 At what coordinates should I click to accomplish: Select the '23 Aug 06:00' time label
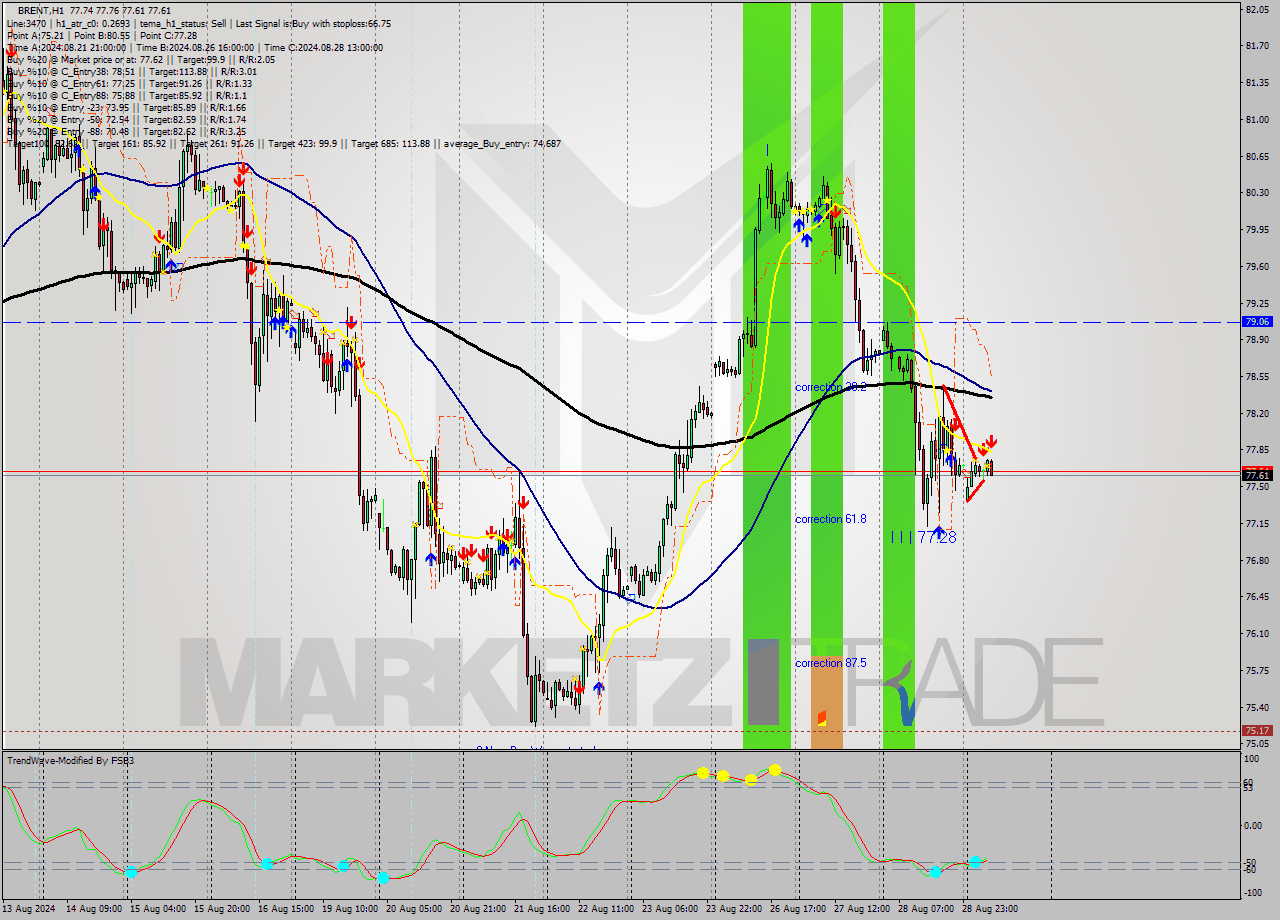click(x=670, y=909)
